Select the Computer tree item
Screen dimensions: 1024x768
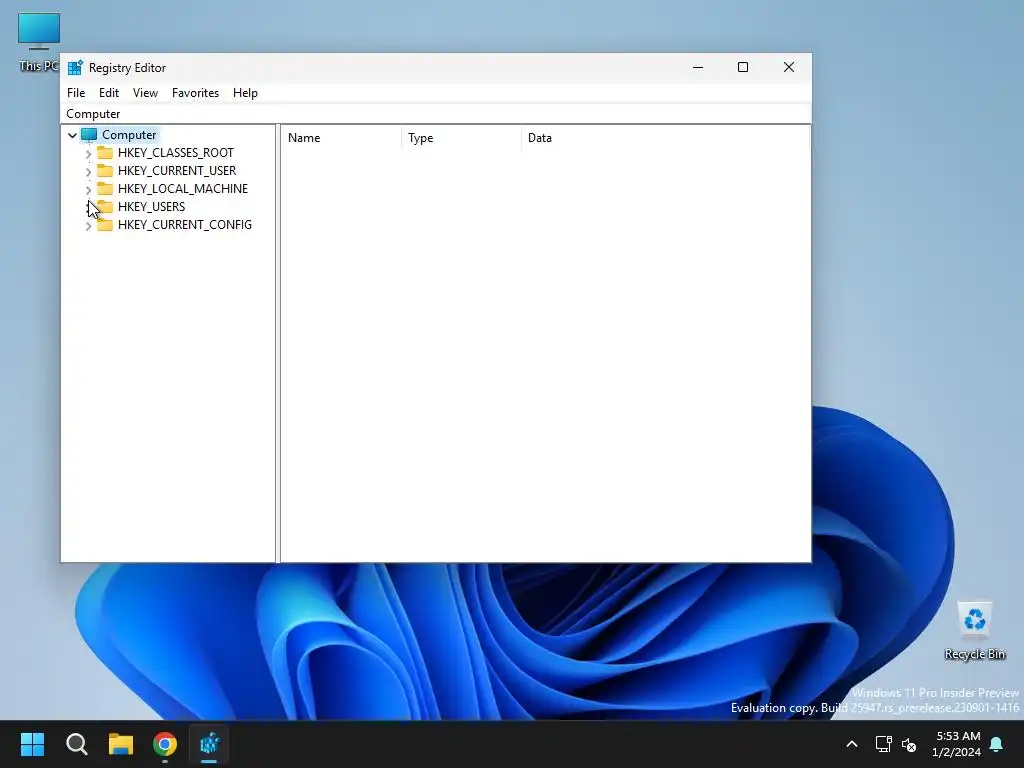(x=129, y=135)
